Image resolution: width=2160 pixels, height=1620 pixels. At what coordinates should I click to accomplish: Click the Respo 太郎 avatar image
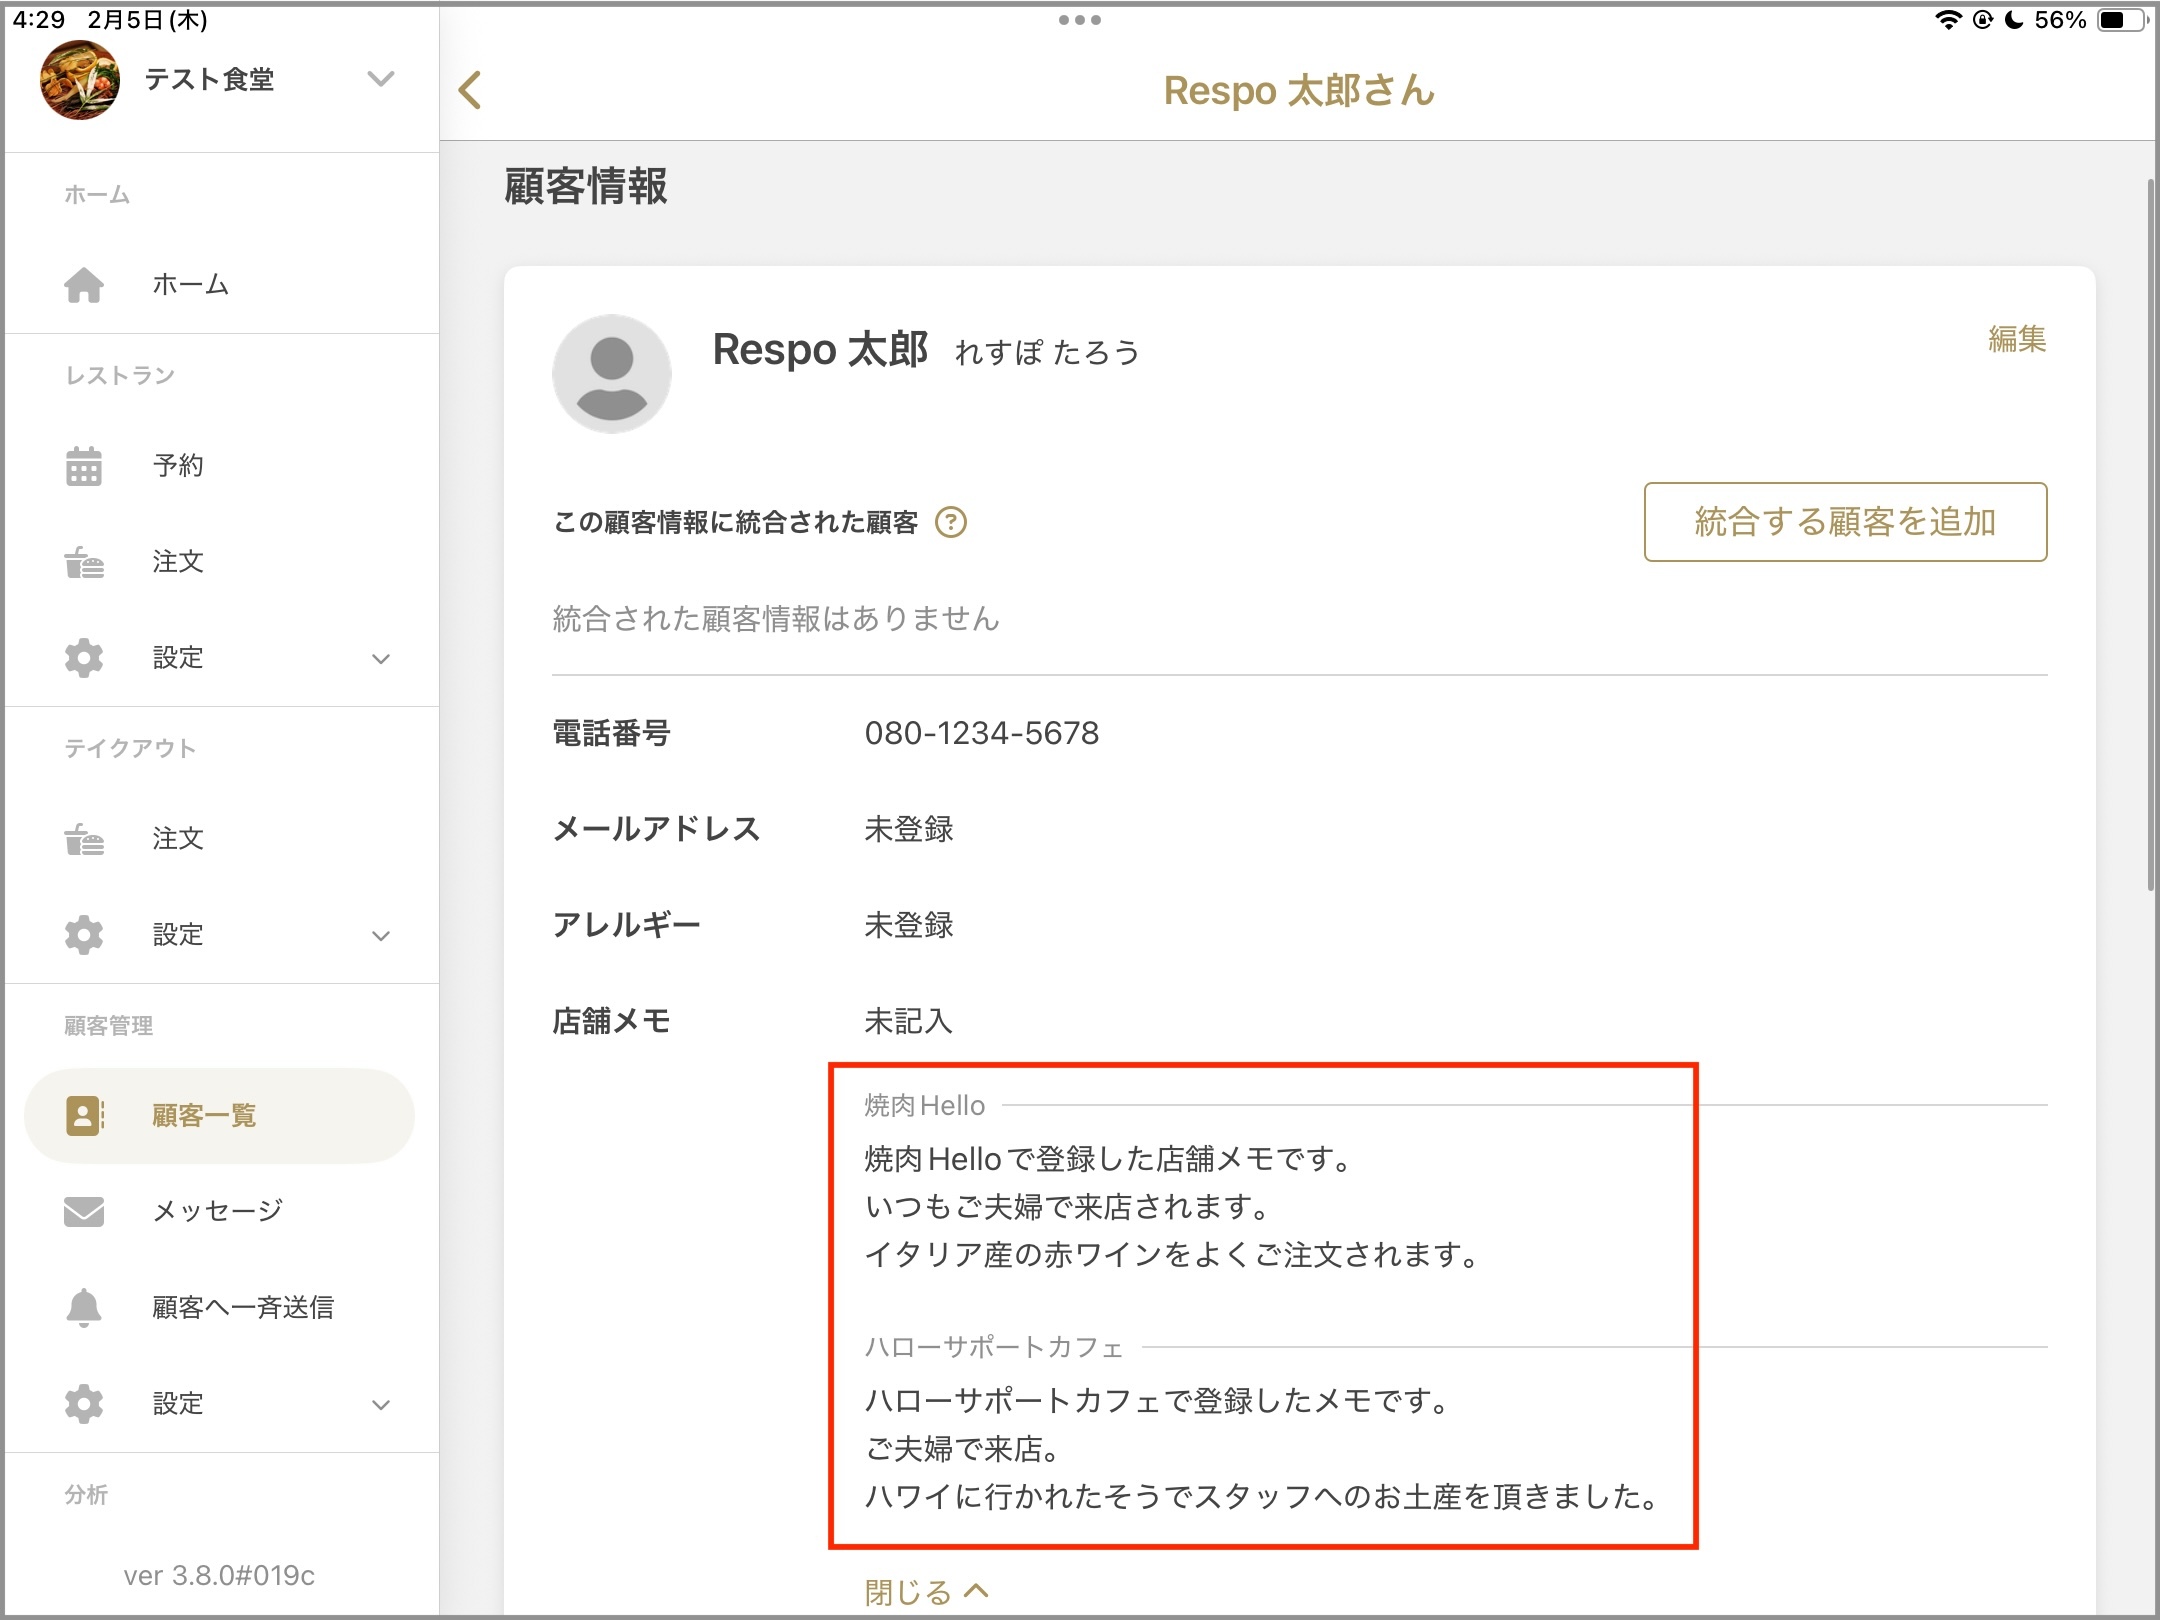coord(612,374)
